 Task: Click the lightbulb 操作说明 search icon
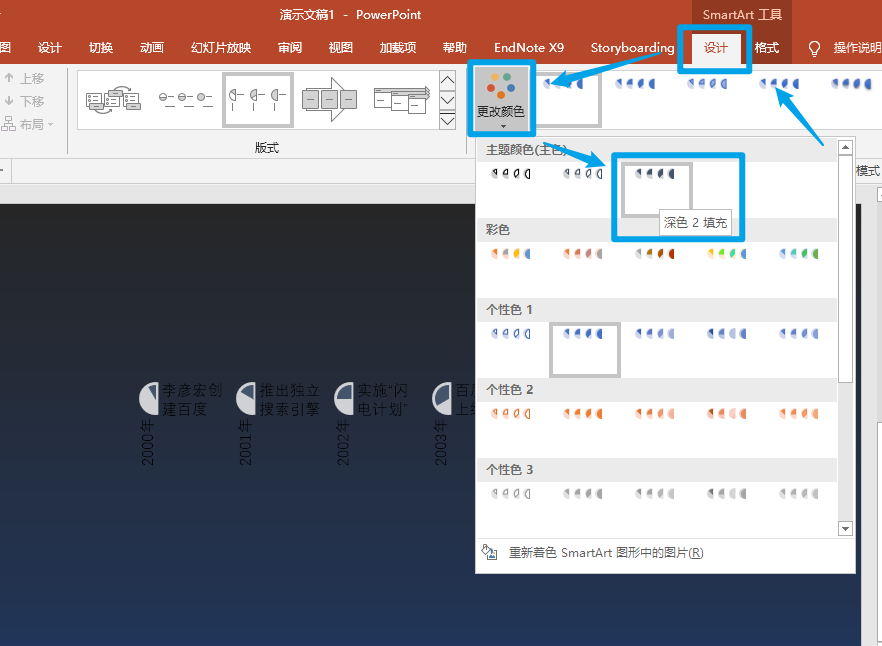814,48
